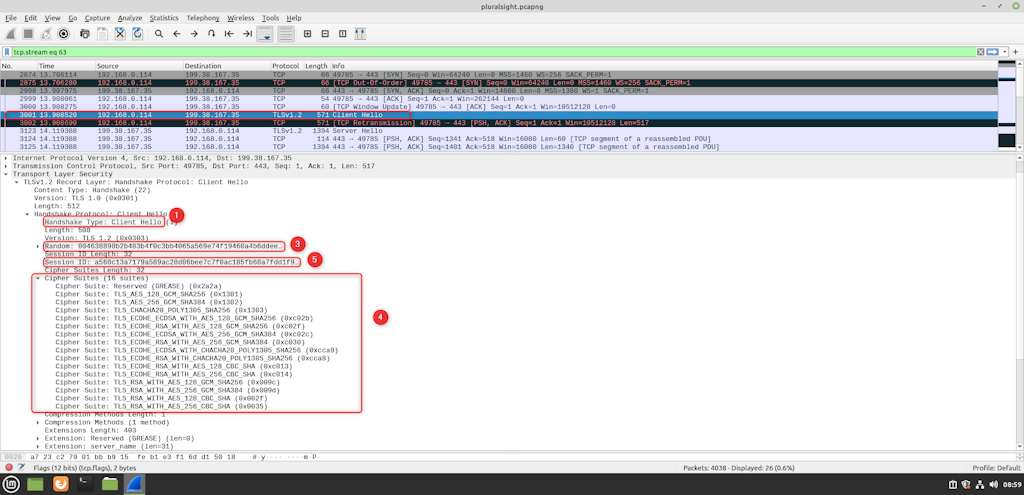Reload this capture file toolbar icon
Screen dimensions: 1024x495
[x=138, y=34]
